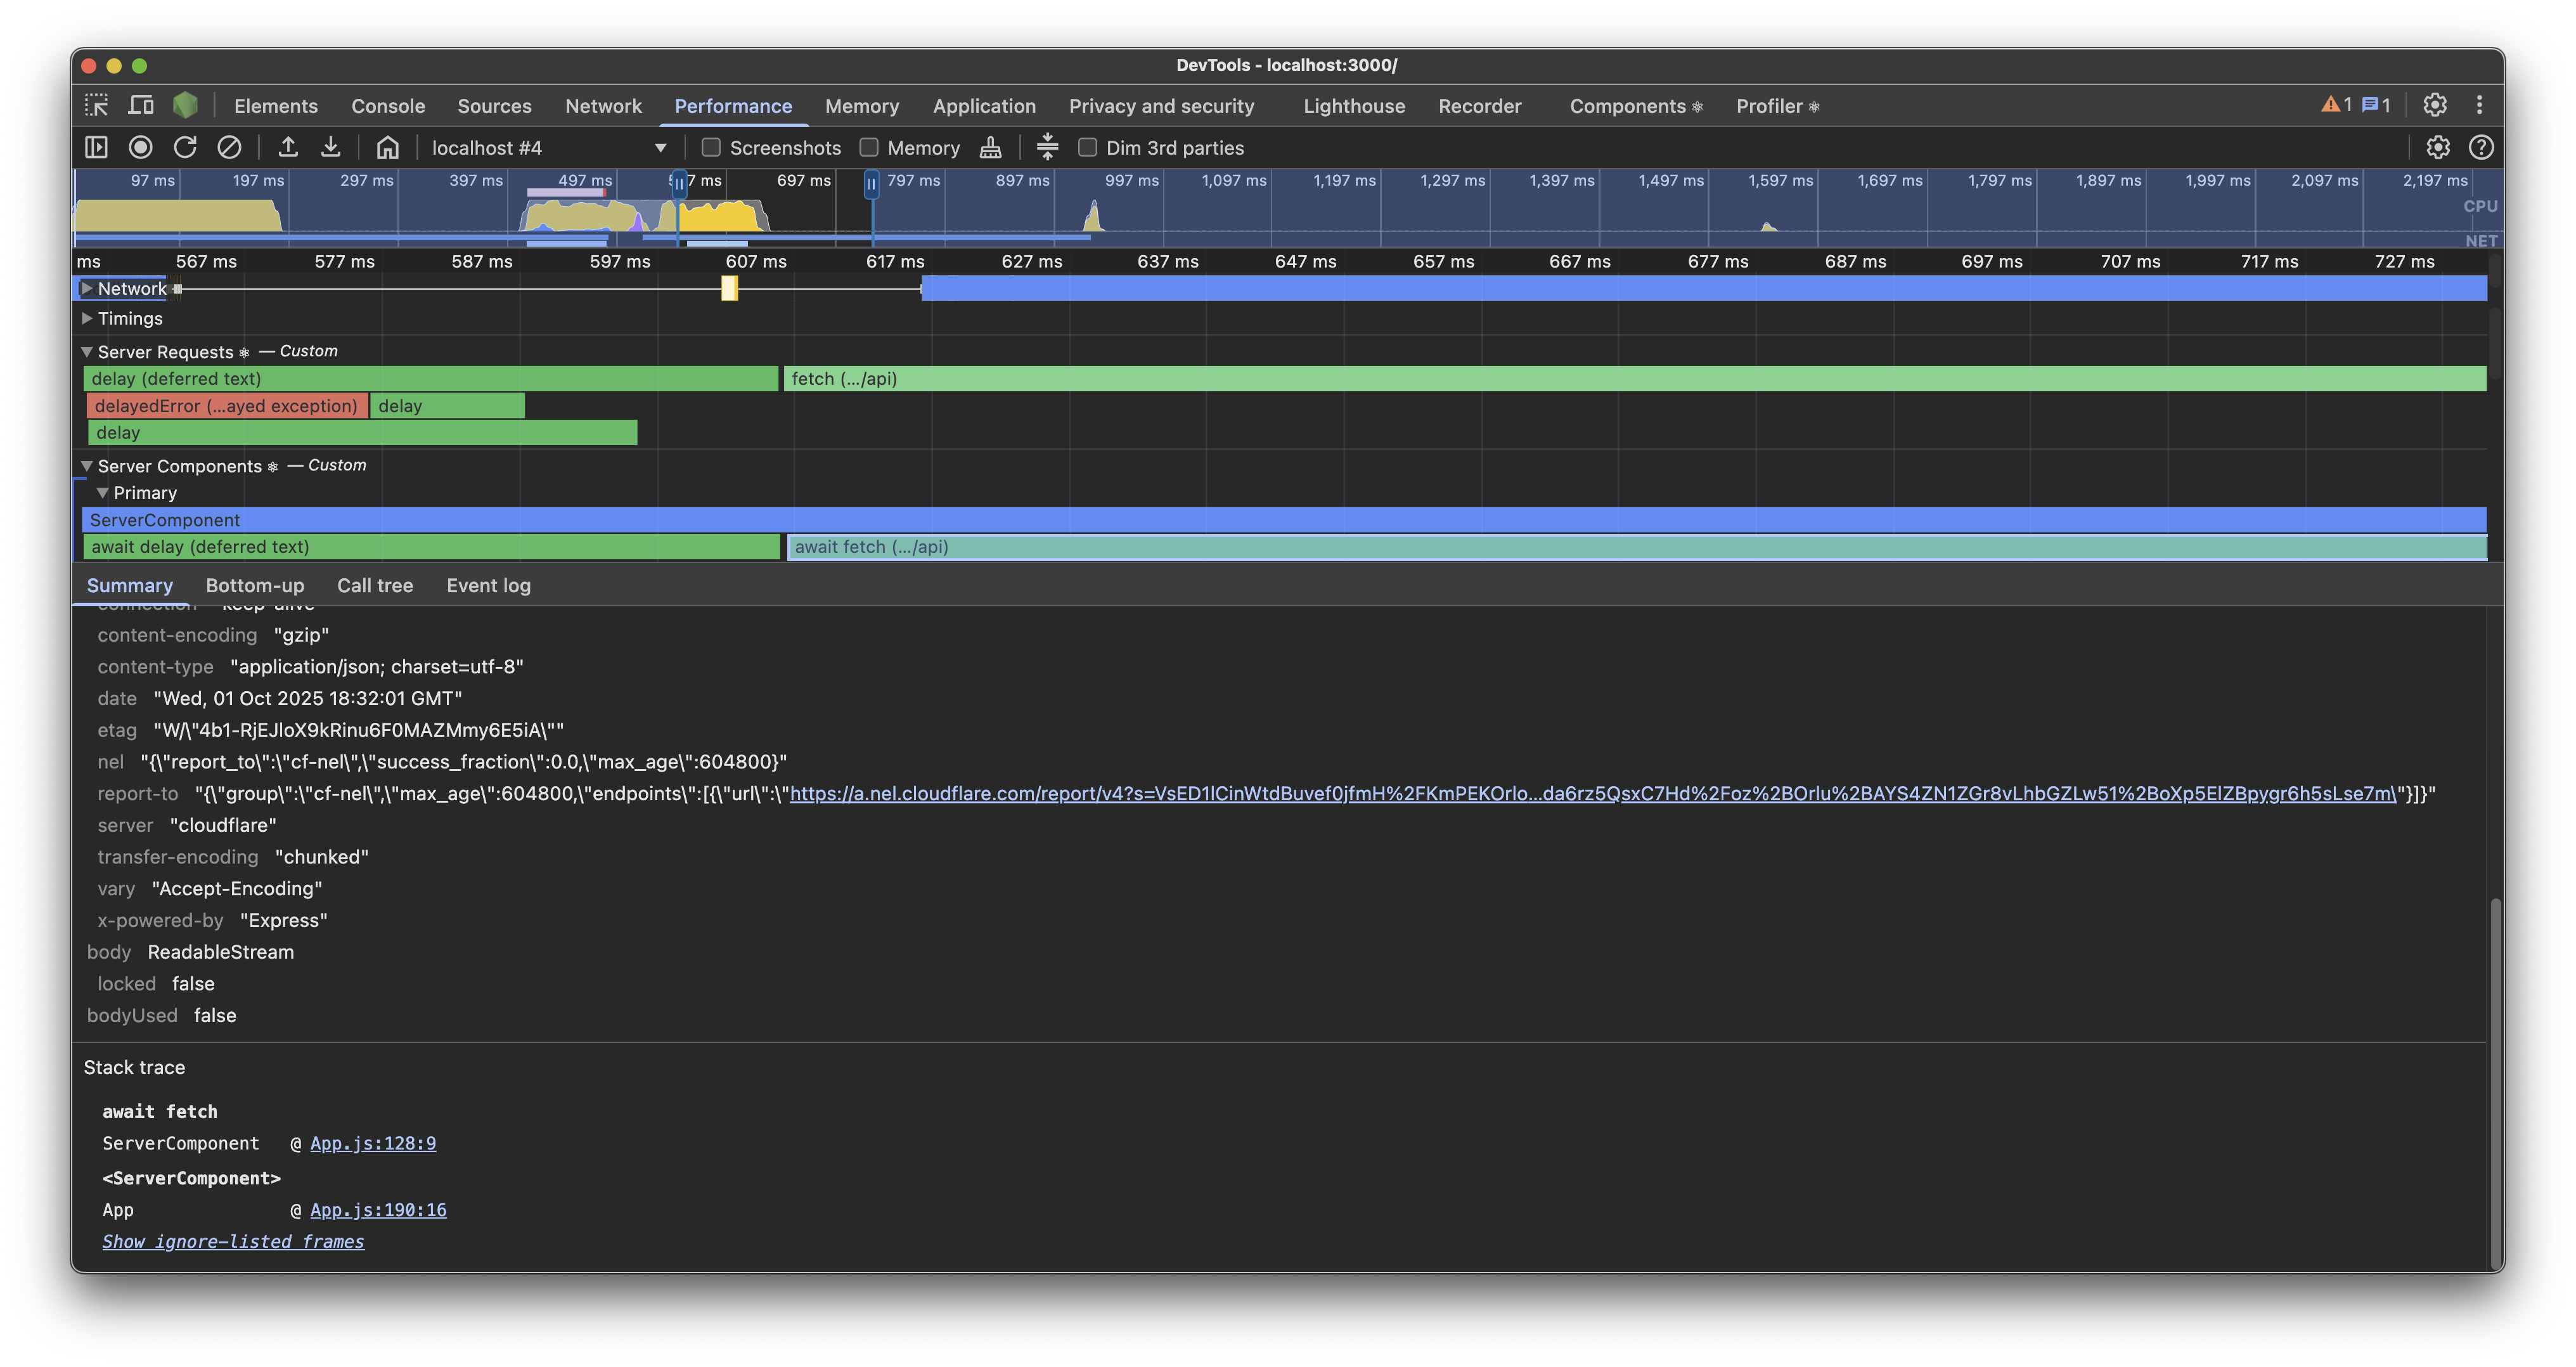Click Show ignore-listed frames

(233, 1241)
